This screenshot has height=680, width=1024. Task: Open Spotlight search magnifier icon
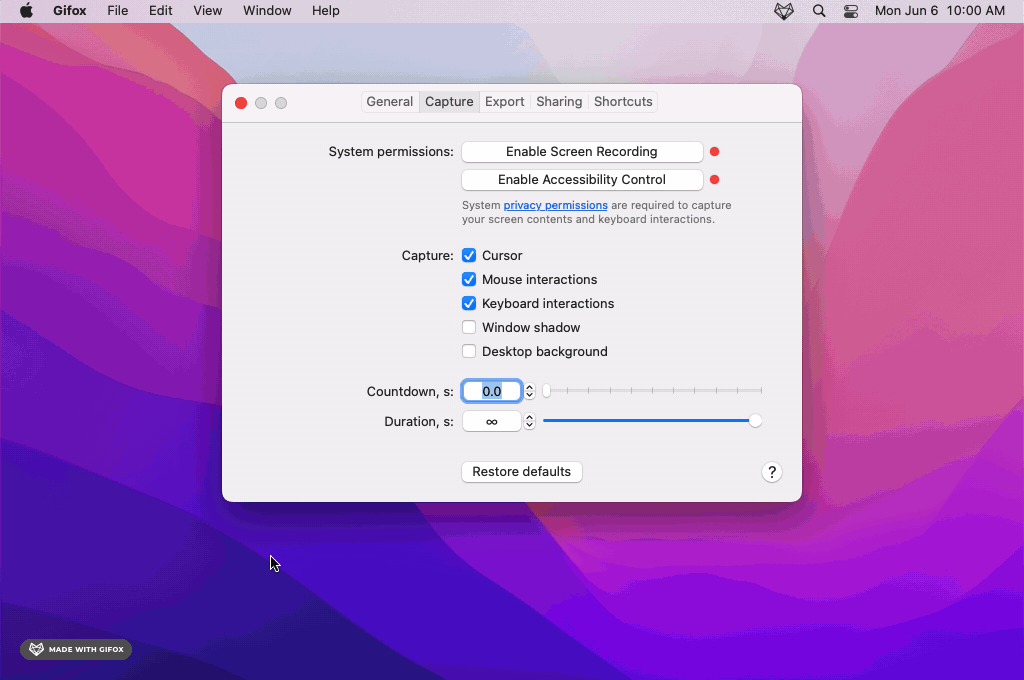pyautogui.click(x=819, y=11)
